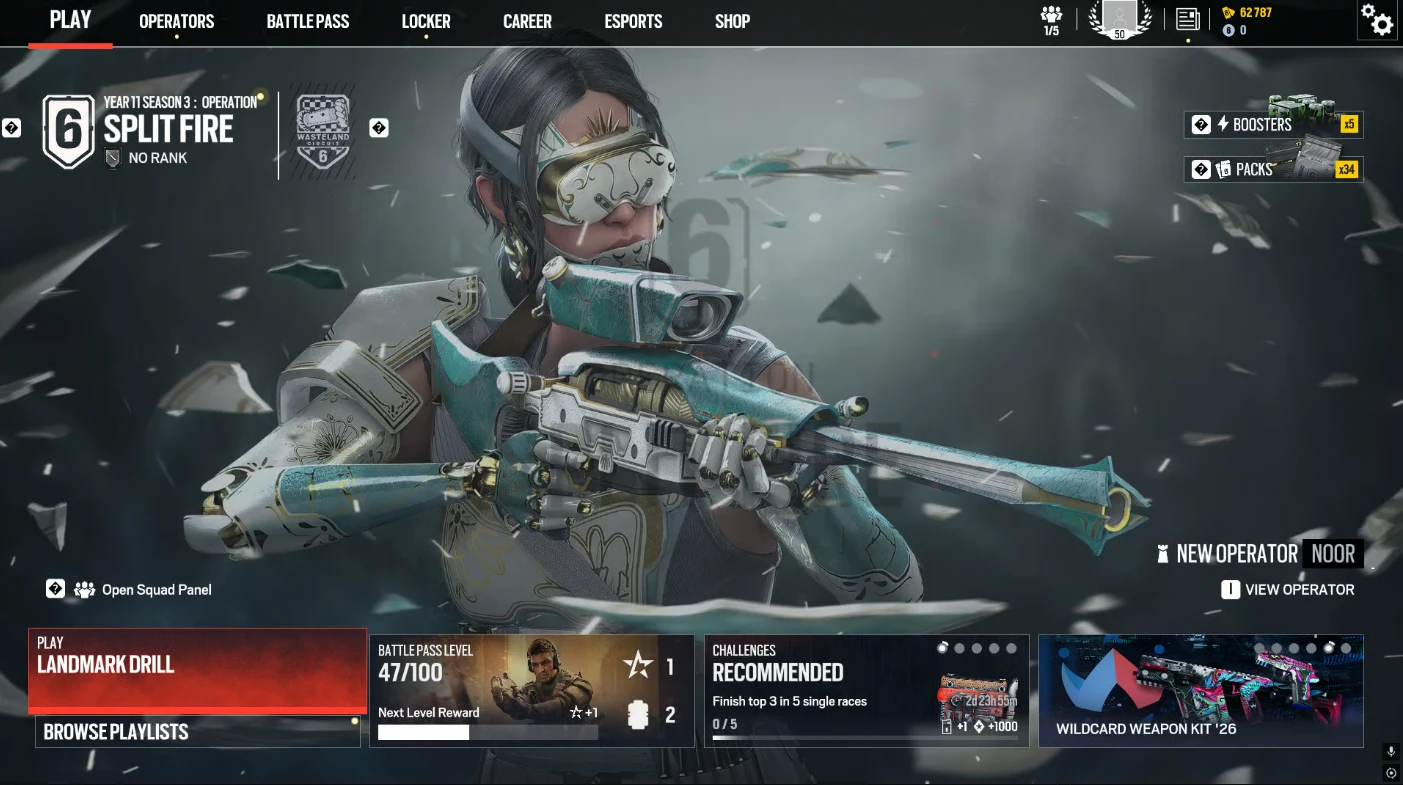Image resolution: width=1403 pixels, height=785 pixels.
Task: Open the Wildcard Weapon Kit '26 banner
Action: point(1201,691)
